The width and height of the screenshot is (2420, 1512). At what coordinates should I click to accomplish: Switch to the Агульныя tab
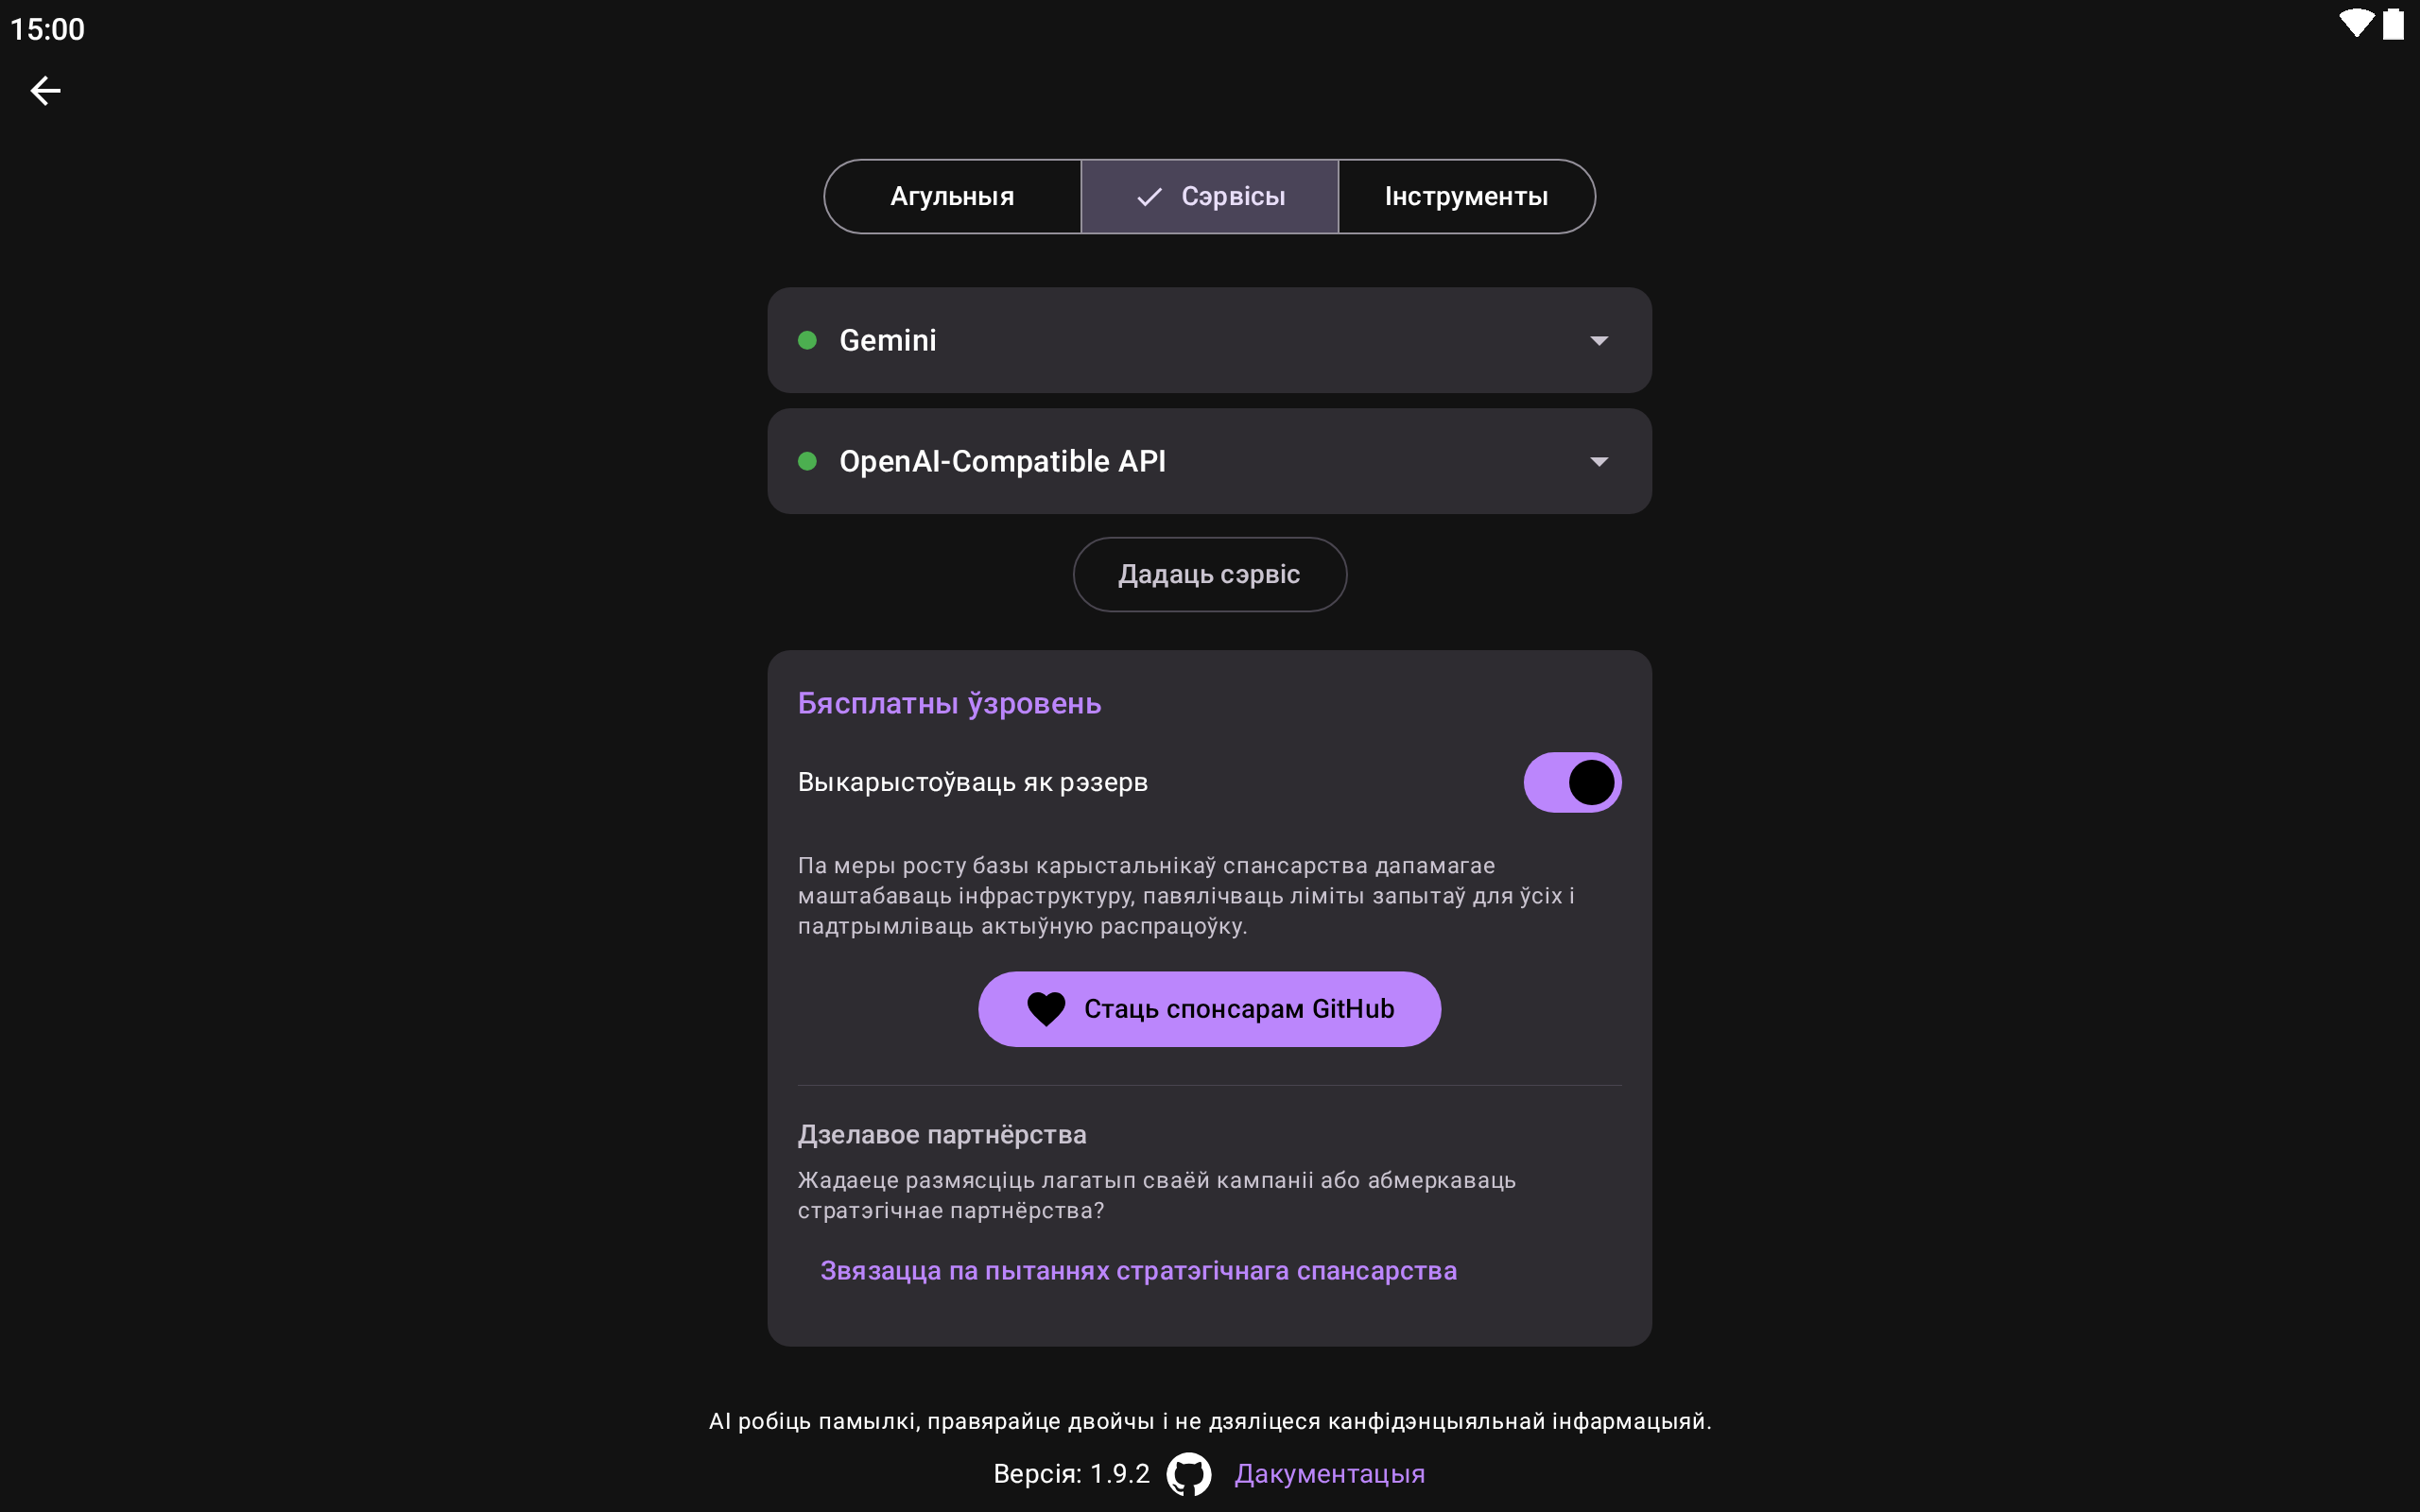pyautogui.click(x=952, y=197)
